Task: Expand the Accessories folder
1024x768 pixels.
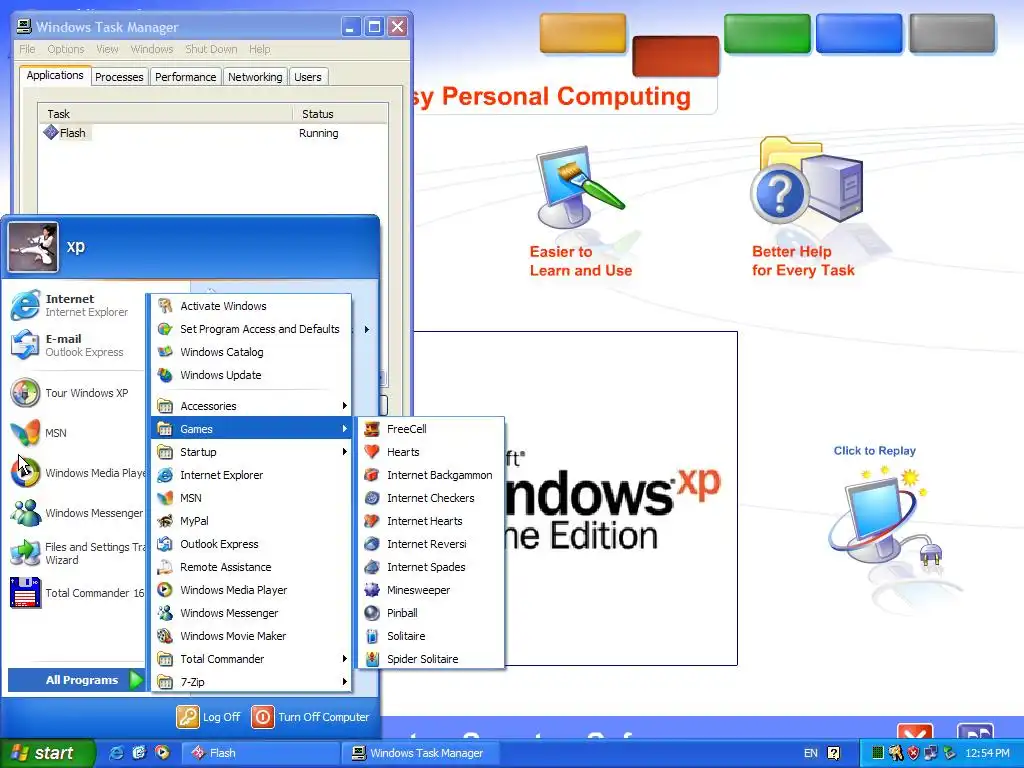Action: (251, 406)
